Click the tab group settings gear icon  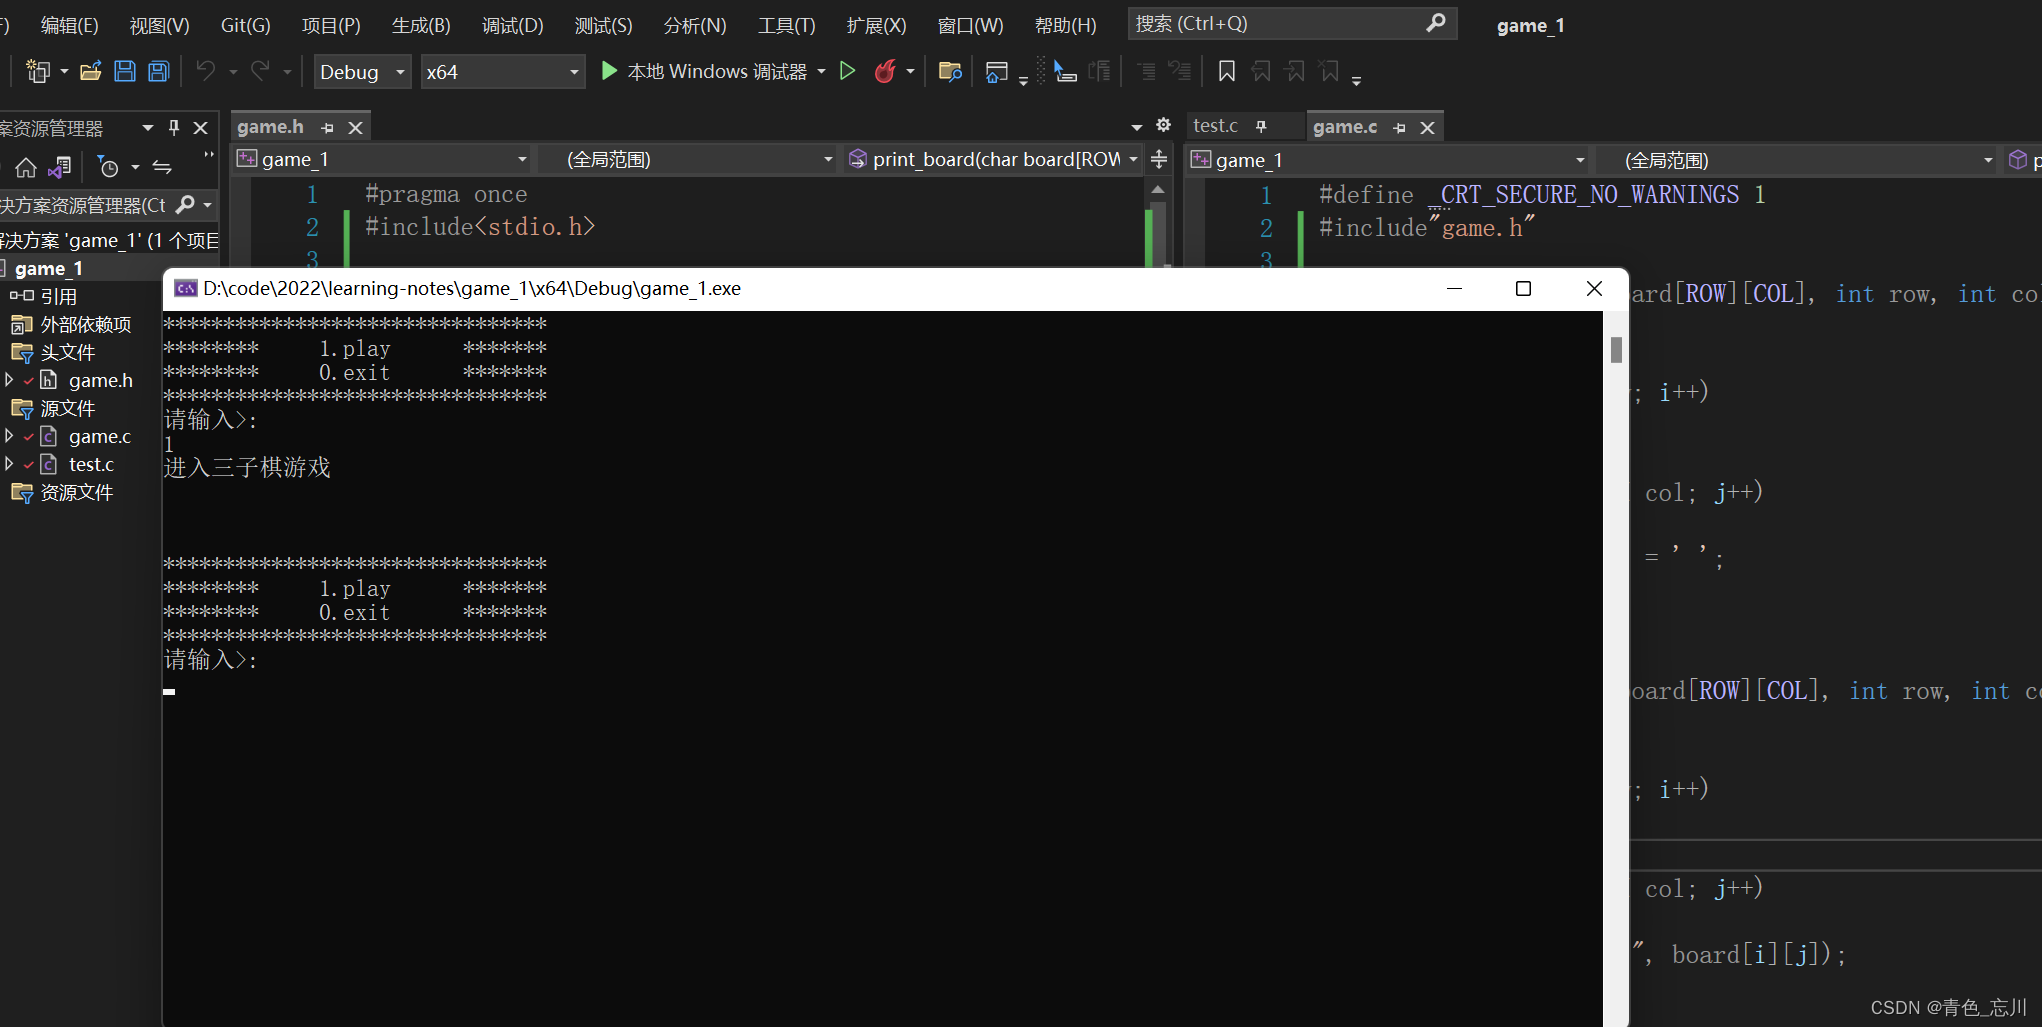[1163, 125]
